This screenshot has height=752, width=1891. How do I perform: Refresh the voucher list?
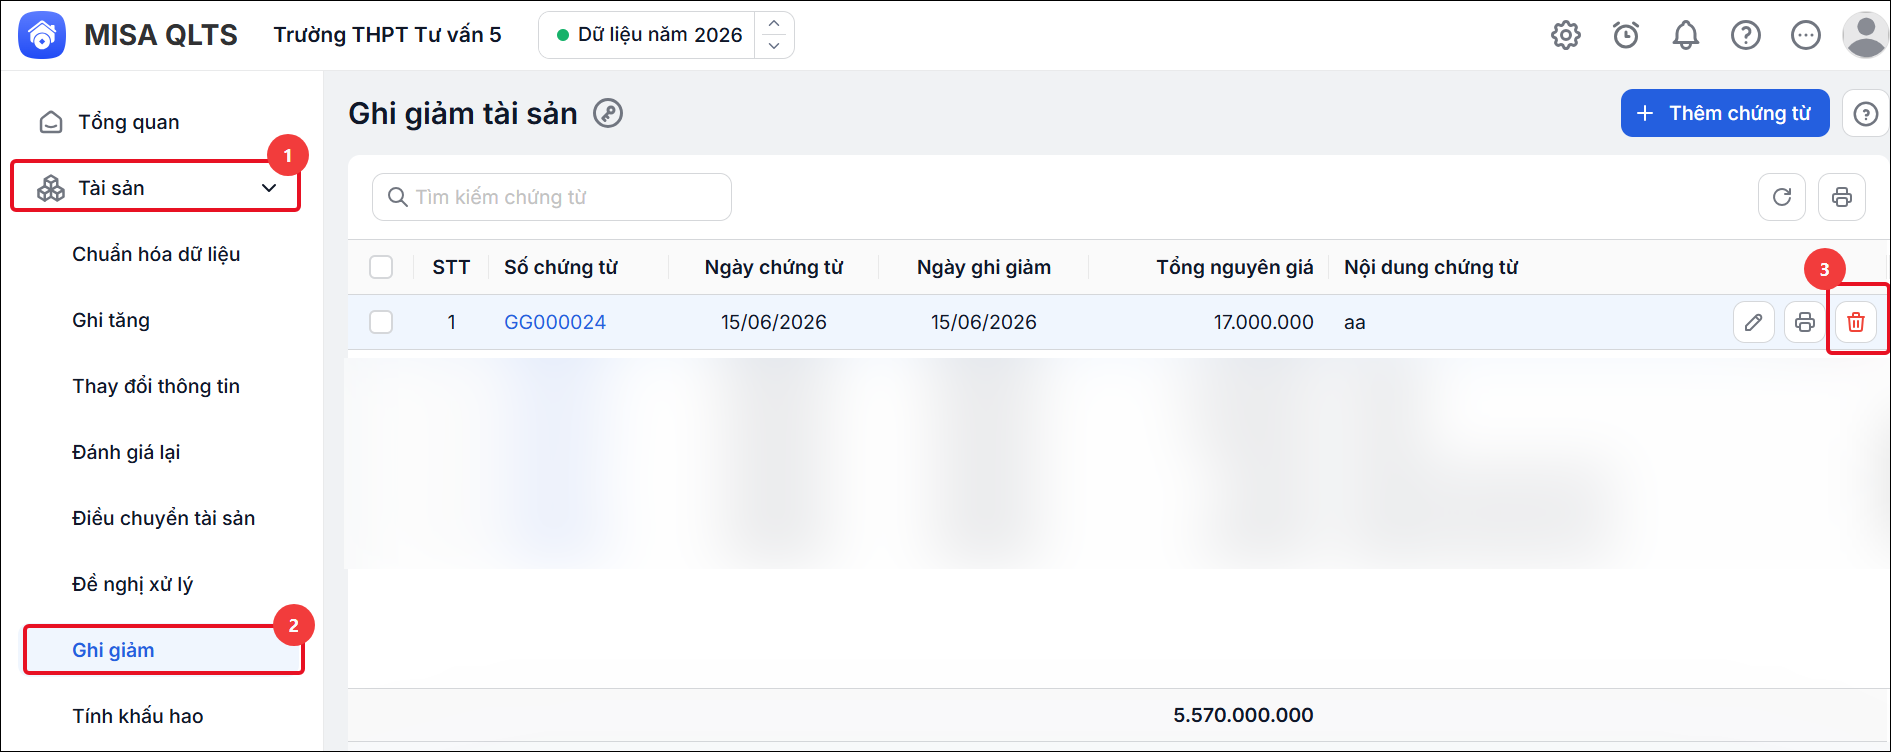[1782, 197]
